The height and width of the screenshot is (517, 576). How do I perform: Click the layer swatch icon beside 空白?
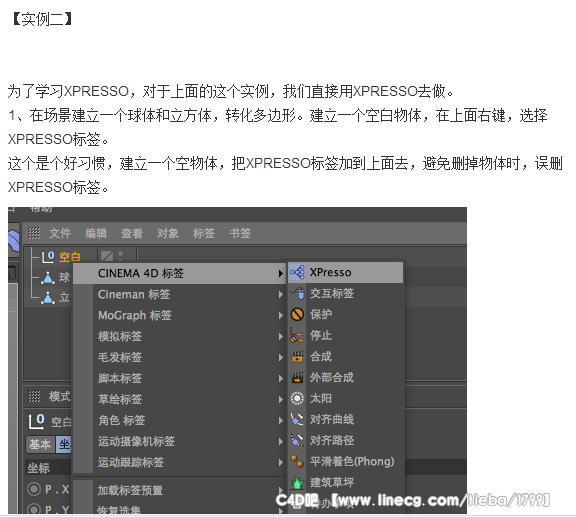pos(107,255)
